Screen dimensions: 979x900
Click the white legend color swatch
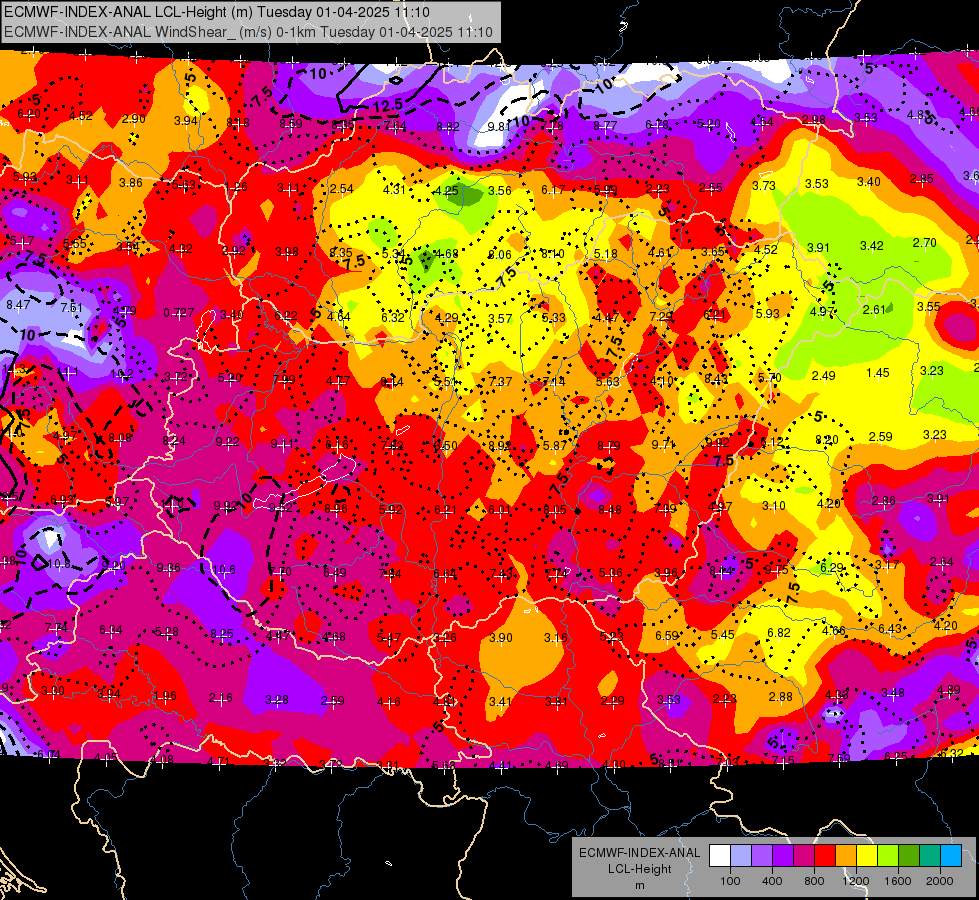pyautogui.click(x=720, y=856)
